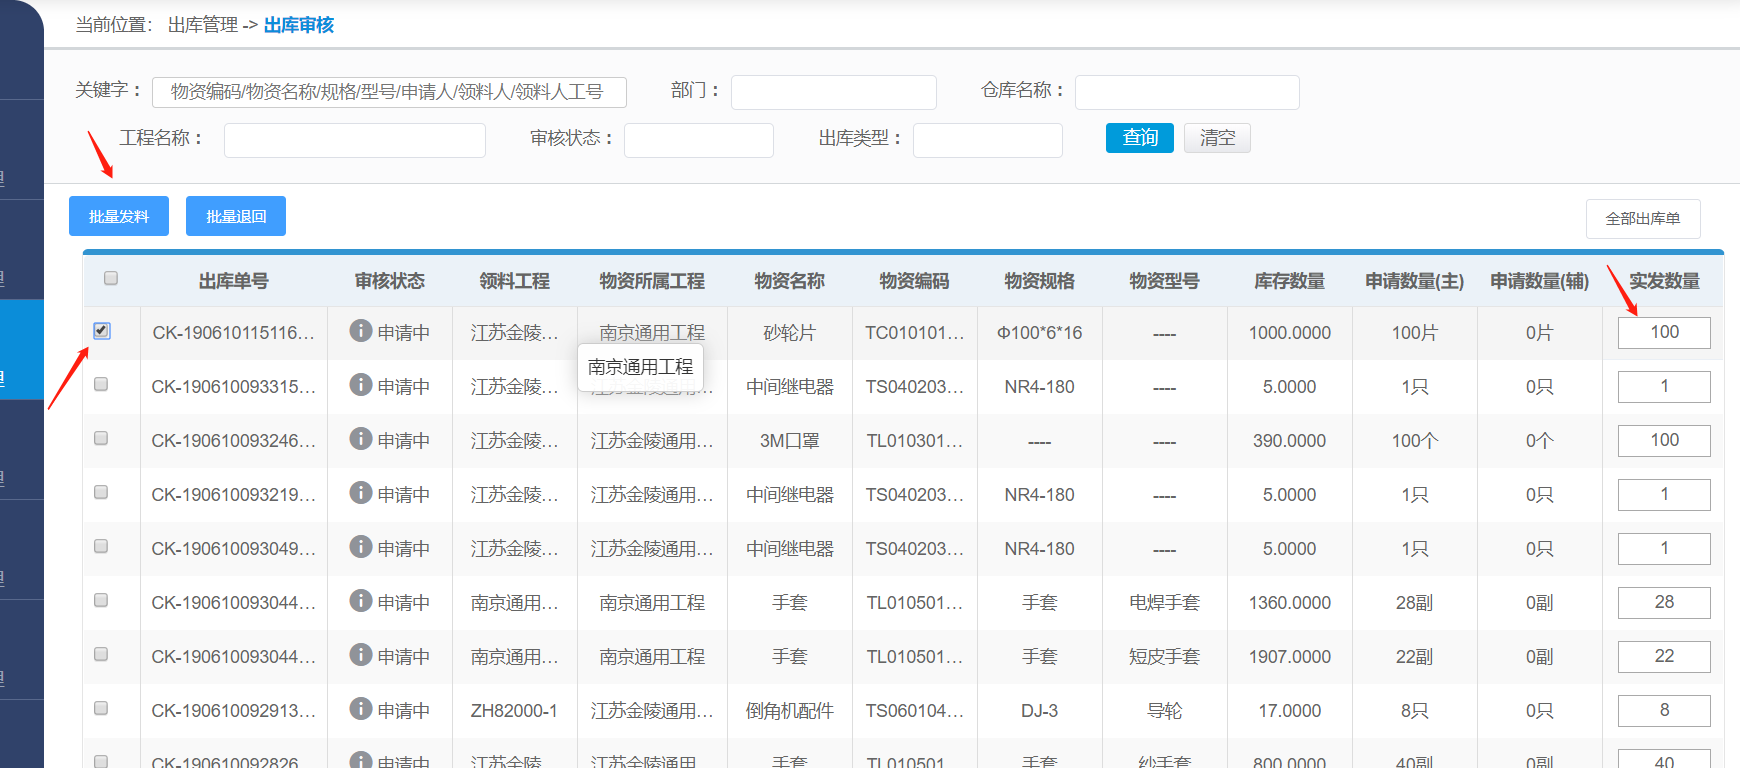Click the 清空 clear button

click(1217, 138)
